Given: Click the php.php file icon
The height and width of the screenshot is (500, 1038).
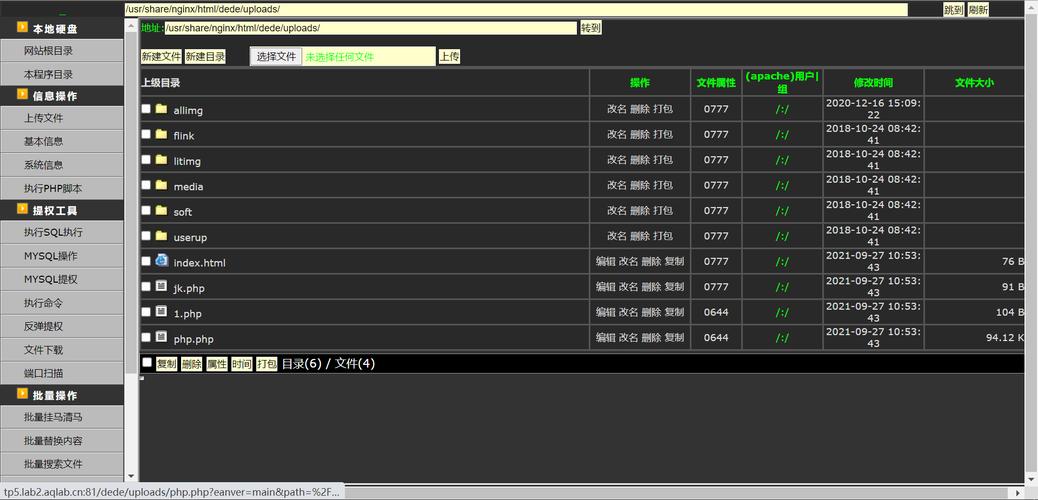Looking at the screenshot, I should click(161, 338).
